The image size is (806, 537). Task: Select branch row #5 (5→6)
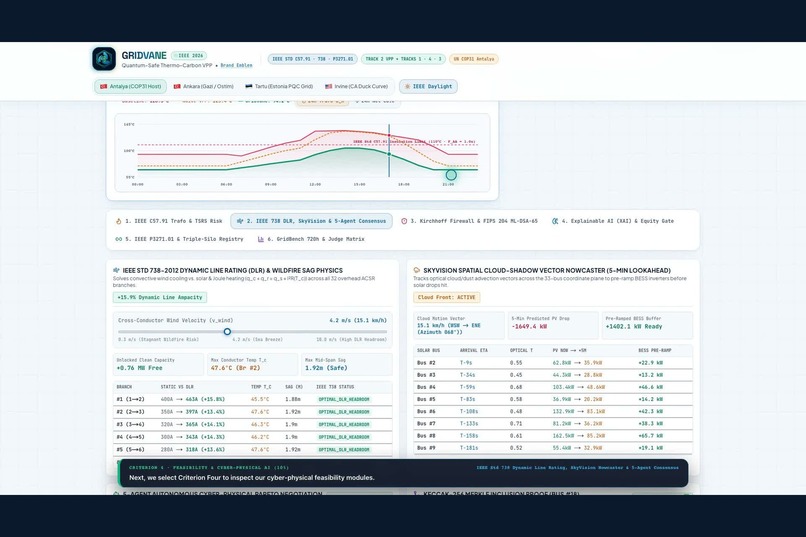pyautogui.click(x=252, y=449)
